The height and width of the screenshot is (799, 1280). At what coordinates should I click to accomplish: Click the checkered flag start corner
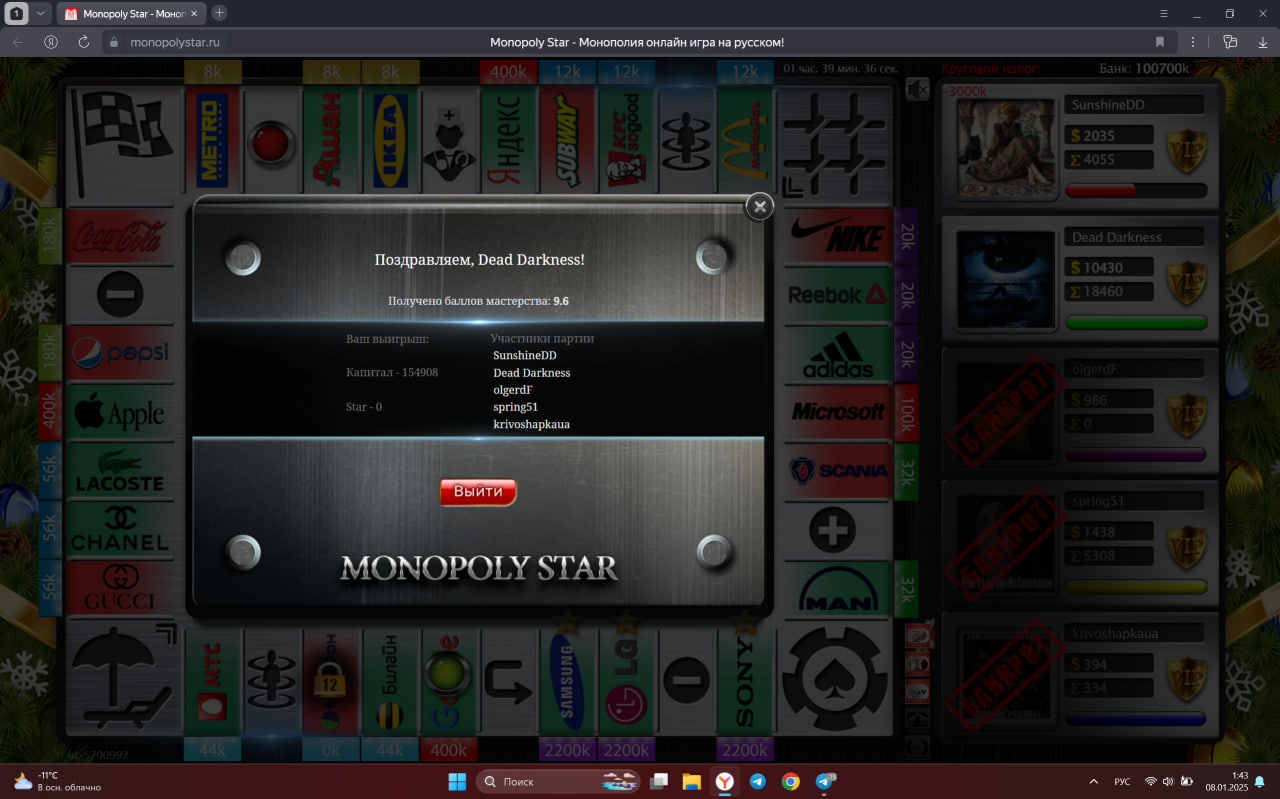click(122, 141)
